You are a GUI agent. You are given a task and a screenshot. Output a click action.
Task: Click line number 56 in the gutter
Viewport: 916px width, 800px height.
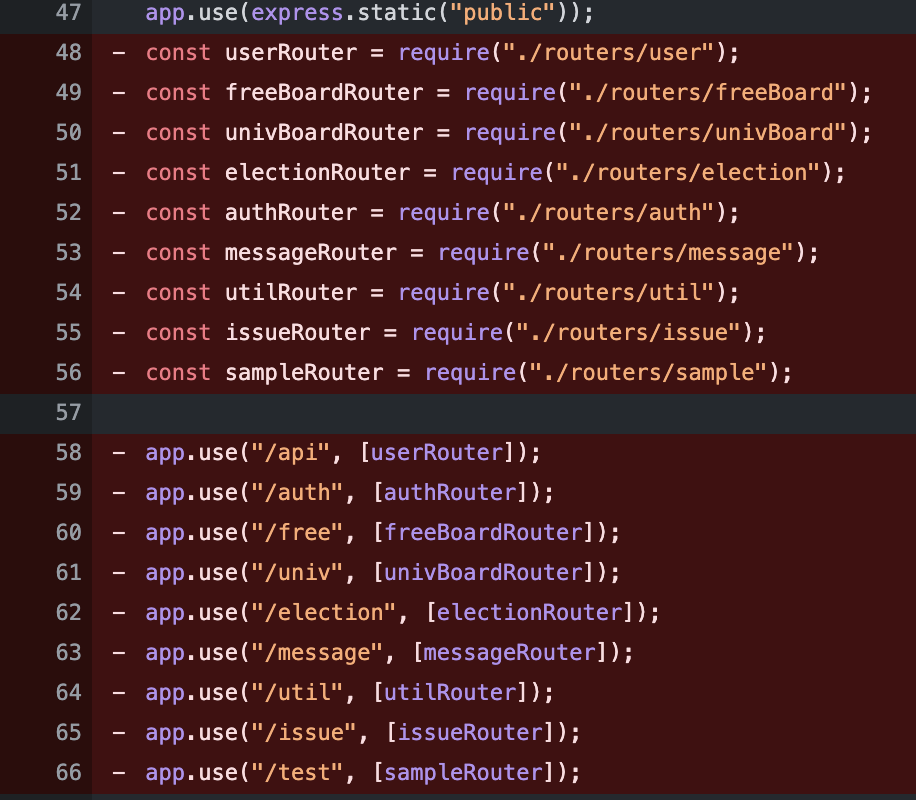66,372
